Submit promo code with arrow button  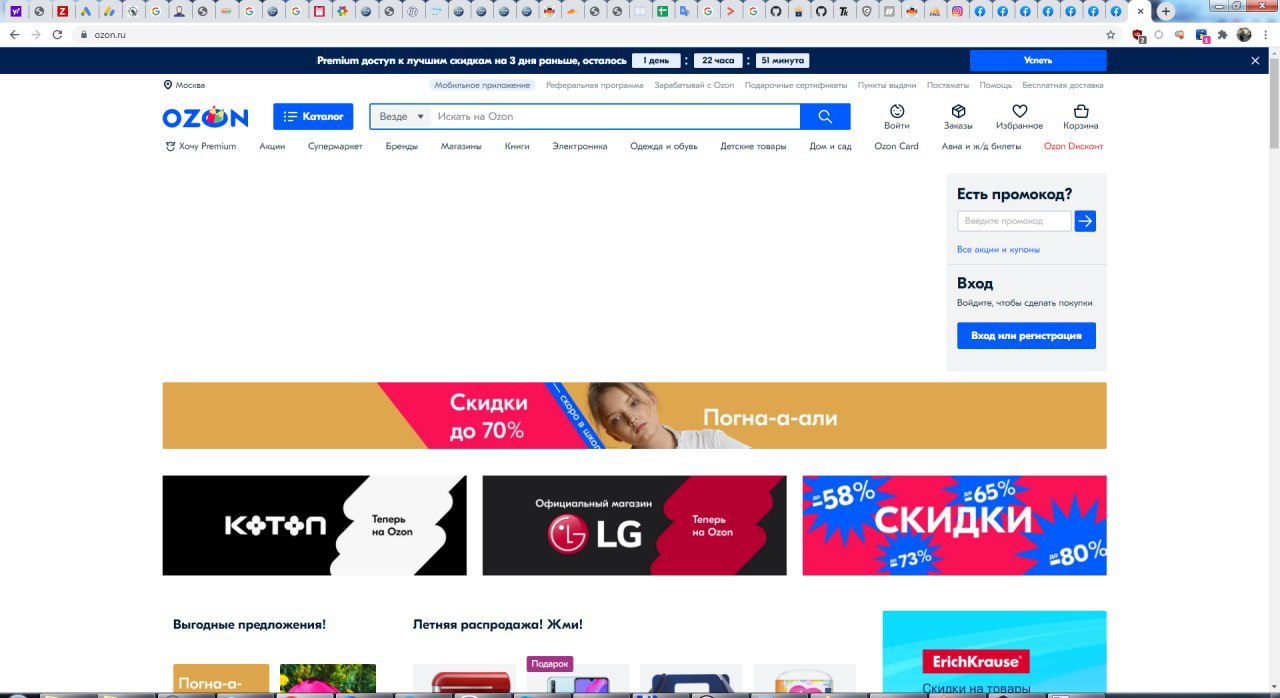coord(1085,221)
